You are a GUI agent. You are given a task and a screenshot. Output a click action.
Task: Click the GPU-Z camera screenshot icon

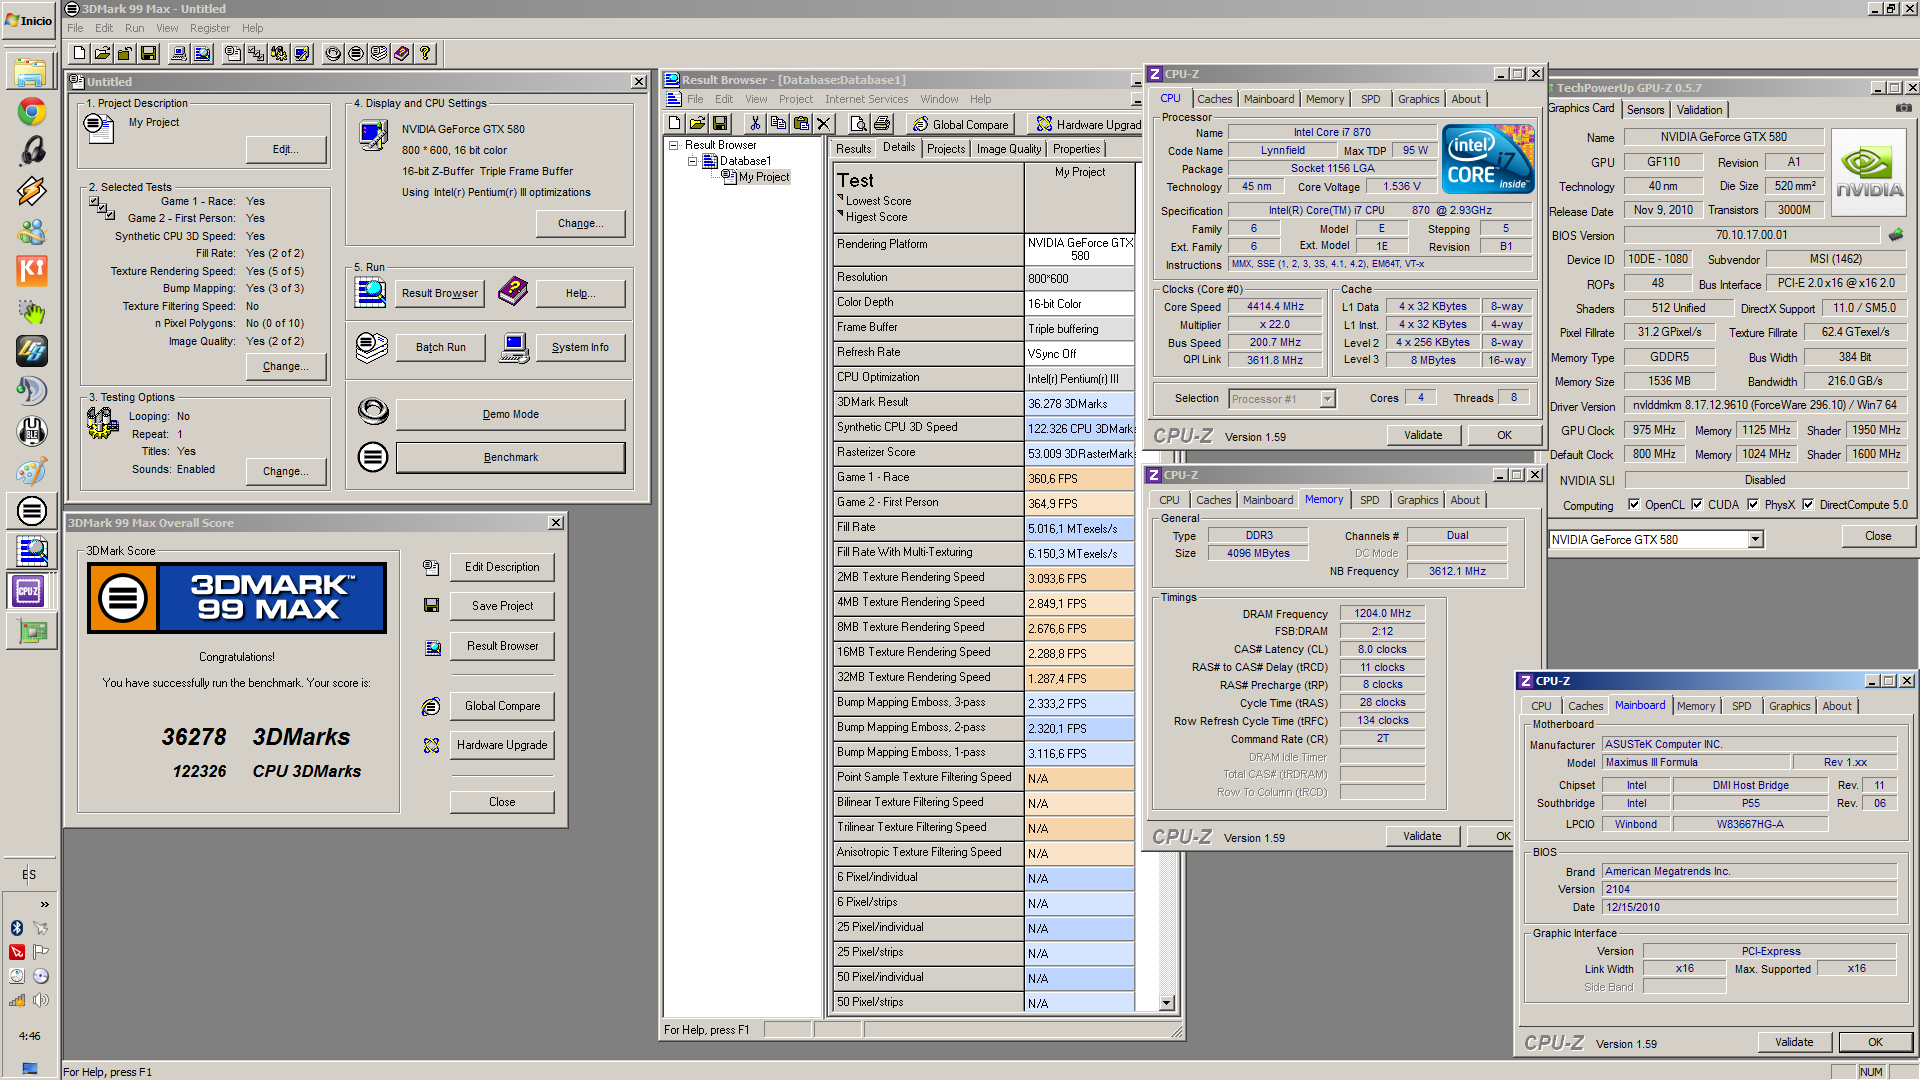1904,108
